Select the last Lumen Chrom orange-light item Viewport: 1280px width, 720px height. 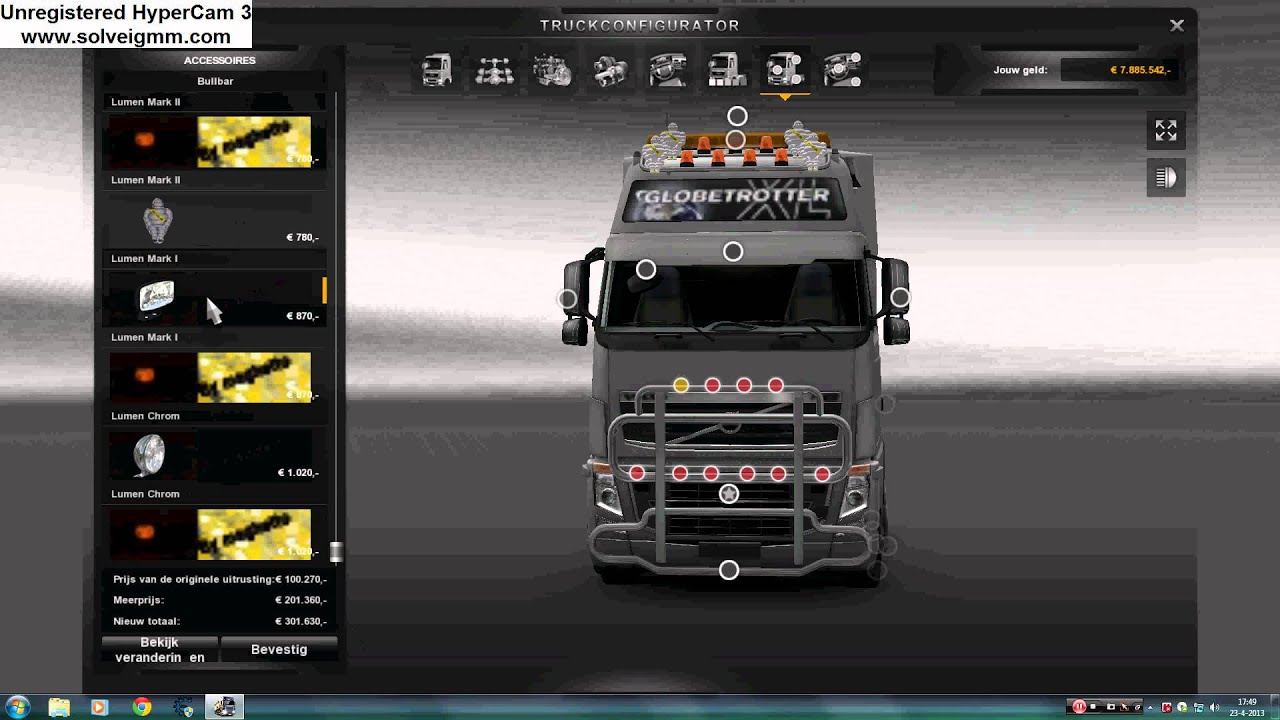(215, 534)
